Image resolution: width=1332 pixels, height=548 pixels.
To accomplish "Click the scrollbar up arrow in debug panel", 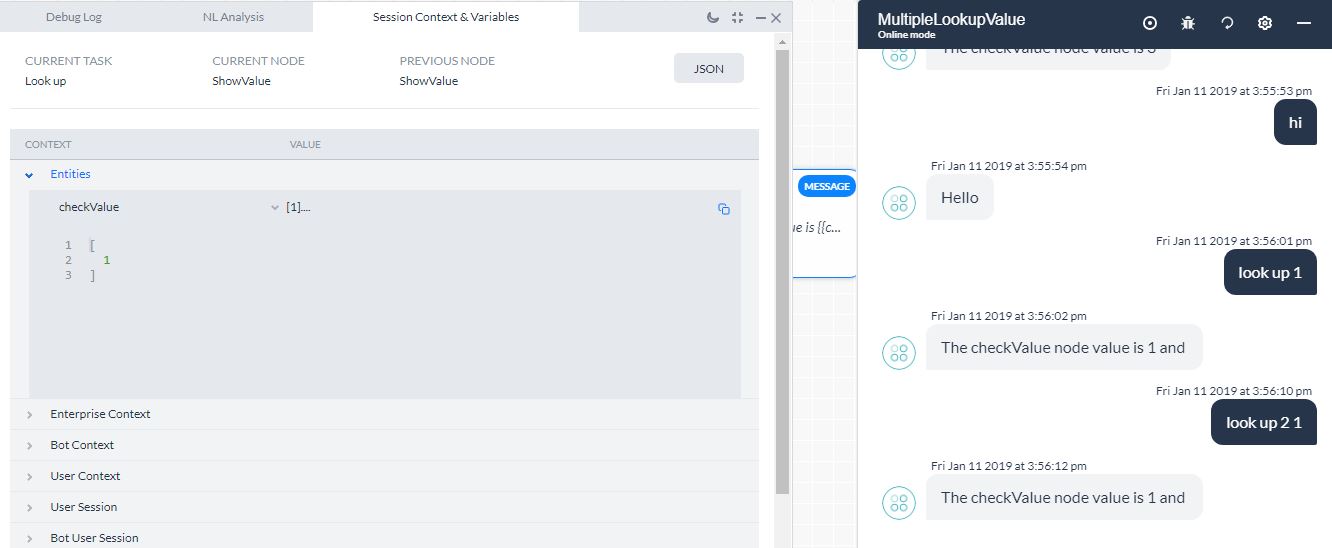I will coord(782,41).
